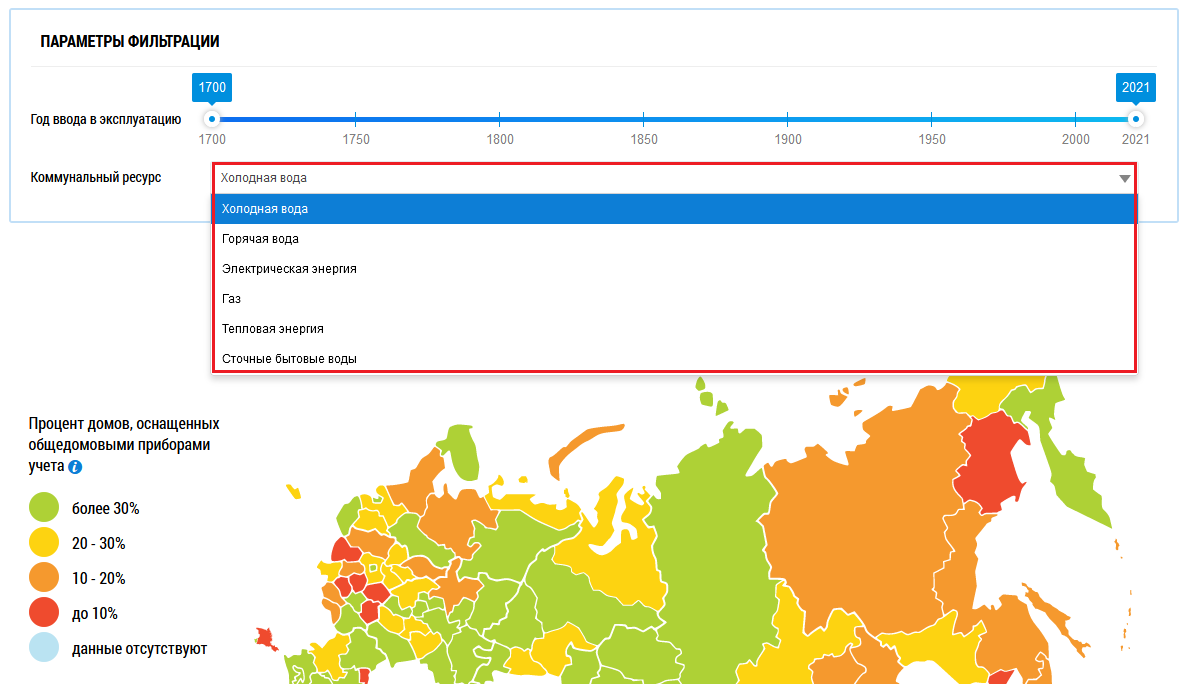Click the dropdown arrow of Коммунальный ресурс
Screen dimensions: 1189x684
(x=1124, y=179)
